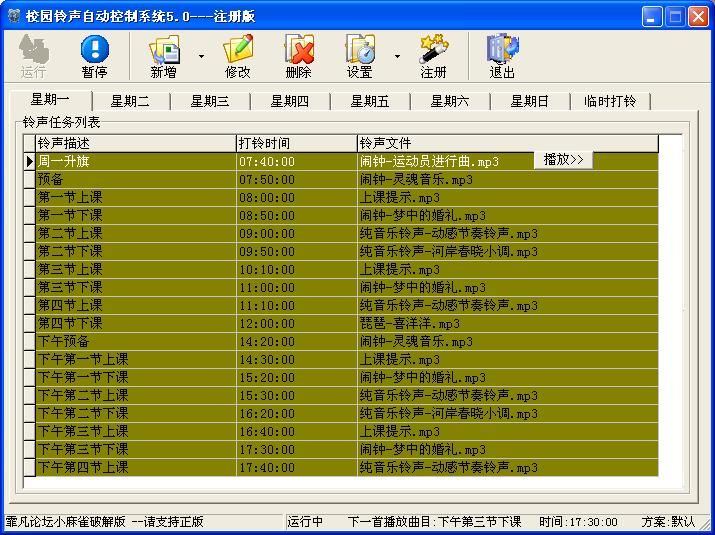The width and height of the screenshot is (715, 535).
Task: Switch to the 星期六 tab
Action: click(450, 101)
